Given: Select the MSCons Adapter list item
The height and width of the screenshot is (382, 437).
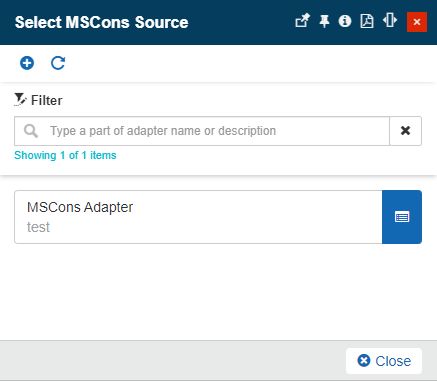Looking at the screenshot, I should click(x=198, y=217).
